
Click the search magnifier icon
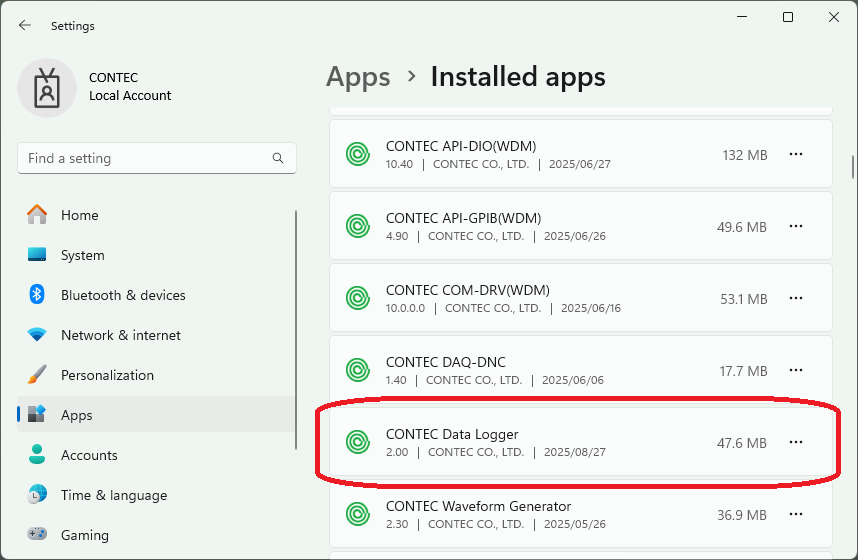(278, 158)
